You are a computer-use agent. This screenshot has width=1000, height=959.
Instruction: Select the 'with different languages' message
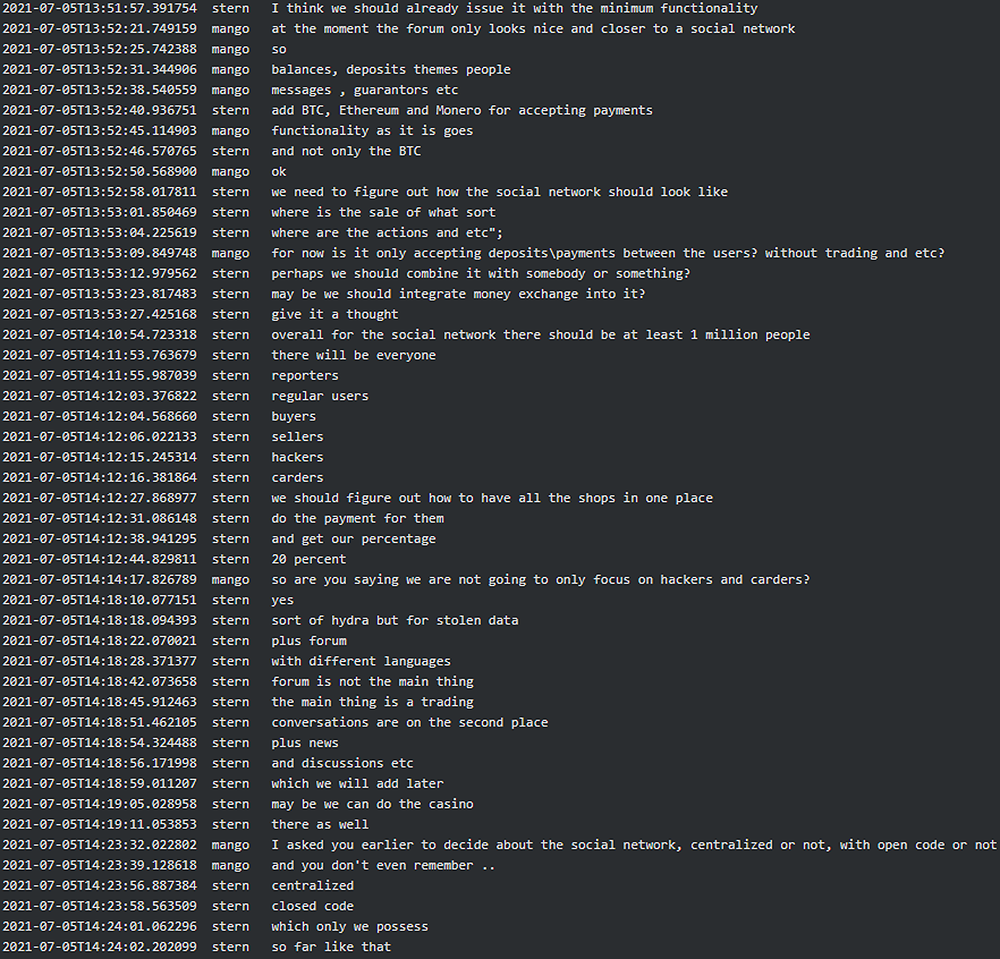coord(360,661)
